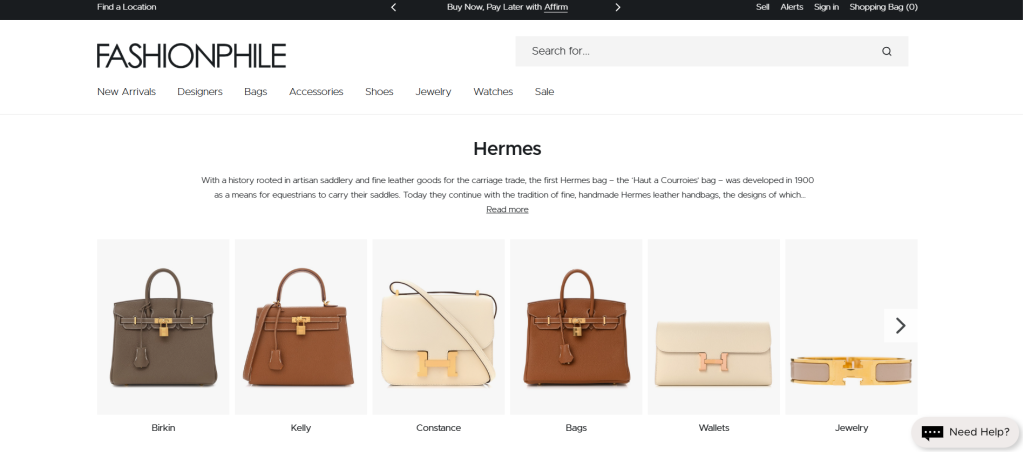Image resolution: width=1024 pixels, height=452 pixels.
Task: Click the FASHIONPHILE logo
Action: (x=191, y=56)
